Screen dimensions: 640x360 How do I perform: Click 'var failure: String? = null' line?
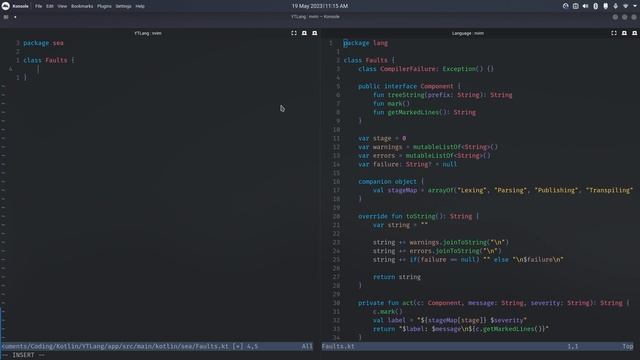click(408, 164)
